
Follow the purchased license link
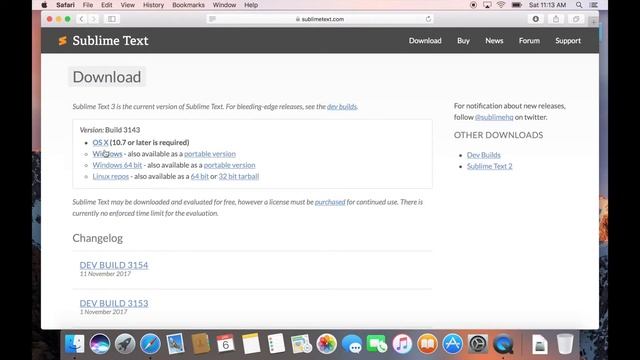click(330, 202)
